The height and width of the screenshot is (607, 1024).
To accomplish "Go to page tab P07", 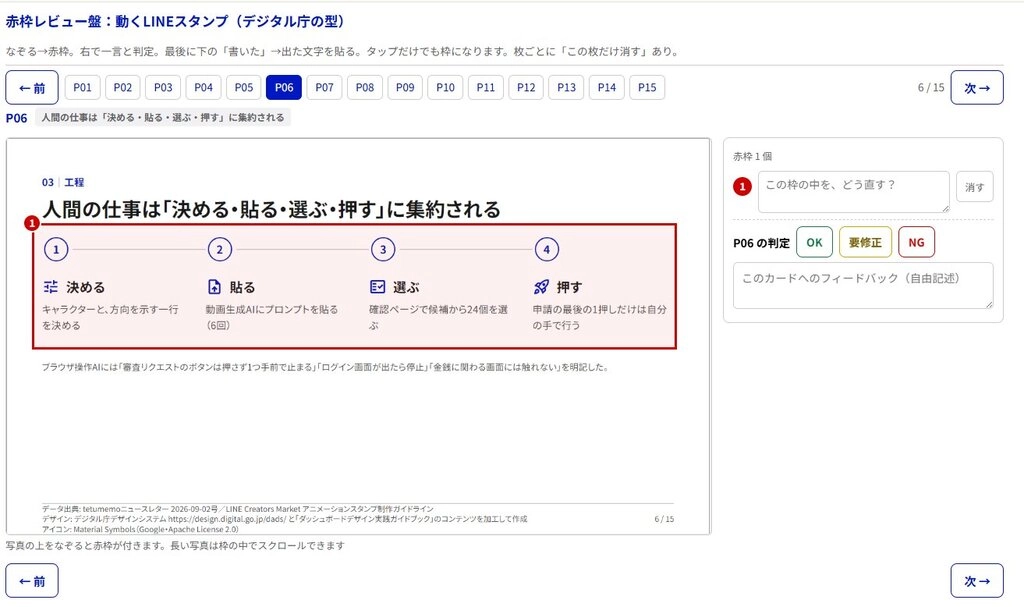I will click(x=325, y=88).
